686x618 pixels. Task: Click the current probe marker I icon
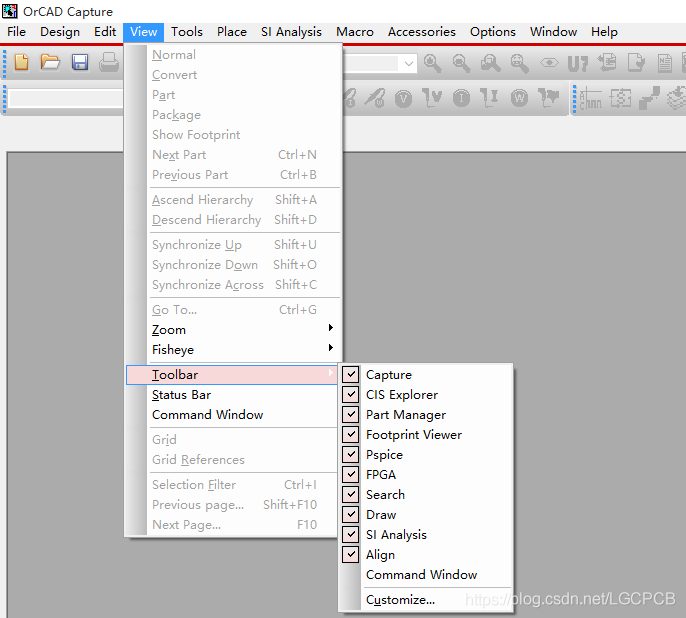point(490,98)
